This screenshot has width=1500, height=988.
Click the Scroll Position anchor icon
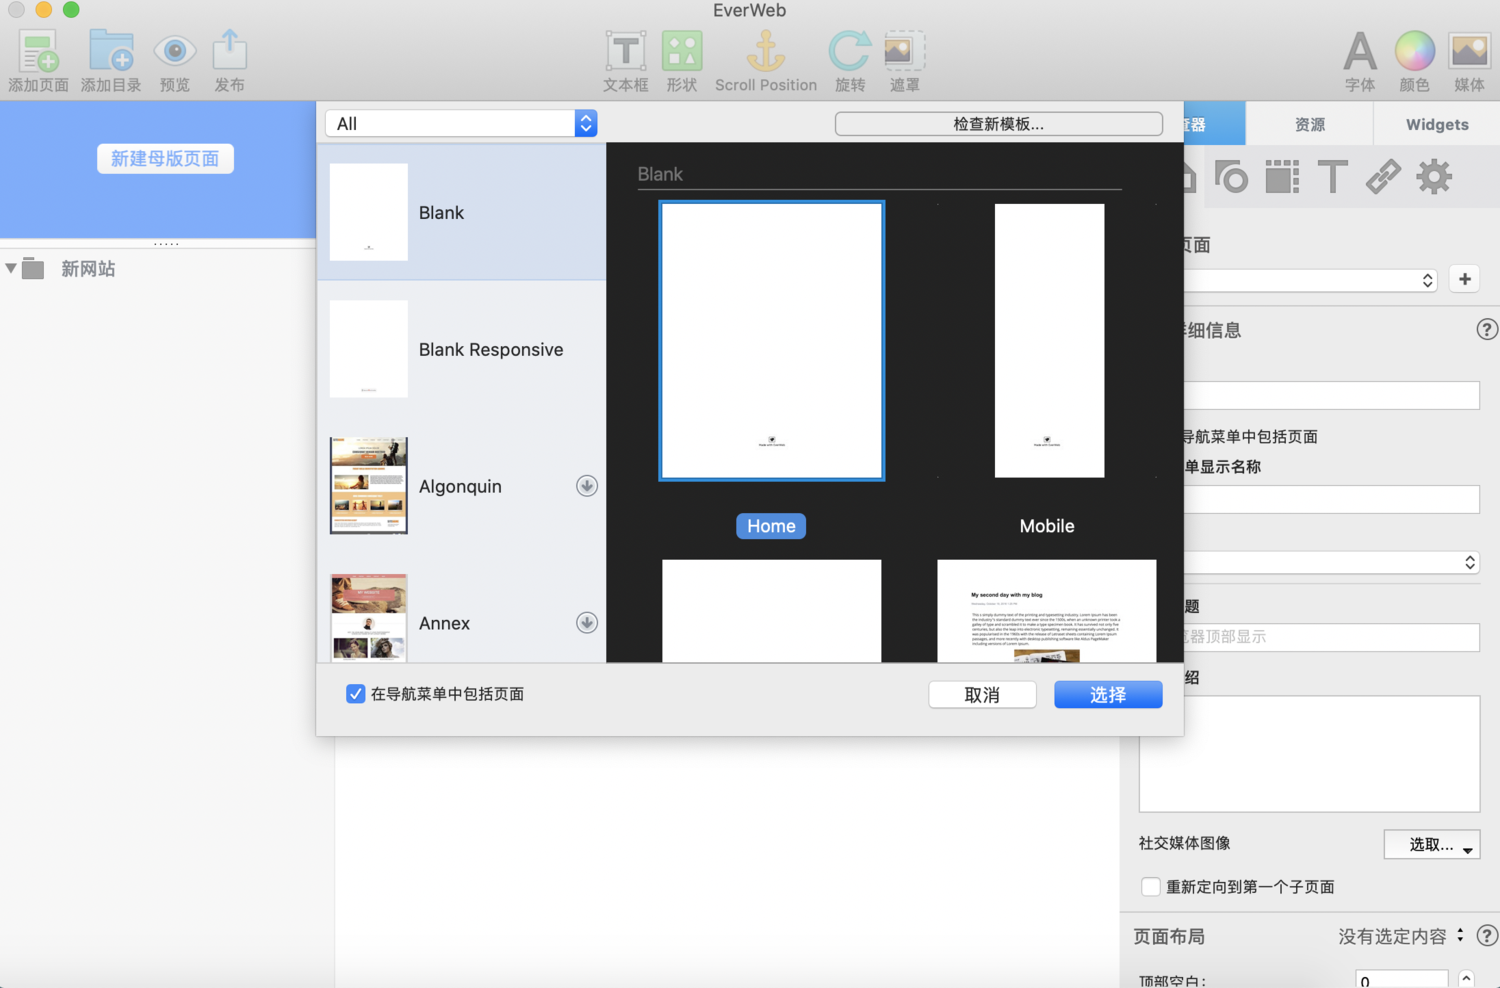coord(766,51)
